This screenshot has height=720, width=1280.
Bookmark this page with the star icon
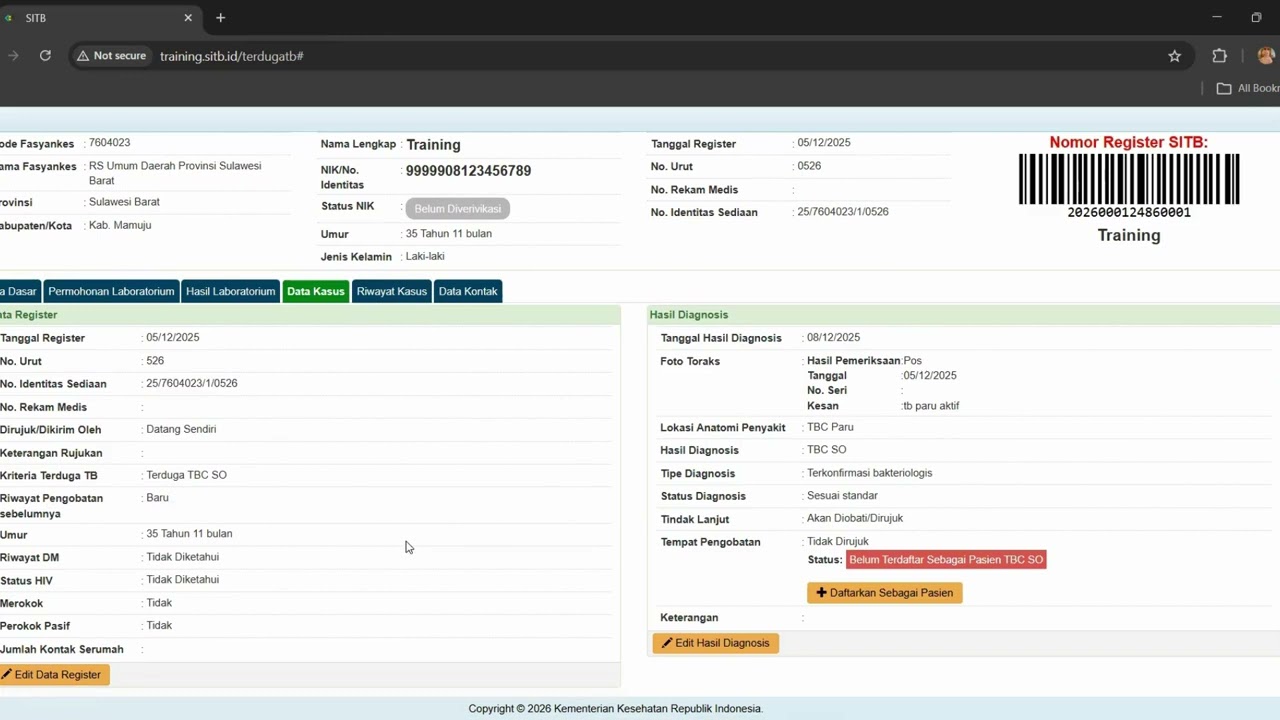coord(1175,56)
